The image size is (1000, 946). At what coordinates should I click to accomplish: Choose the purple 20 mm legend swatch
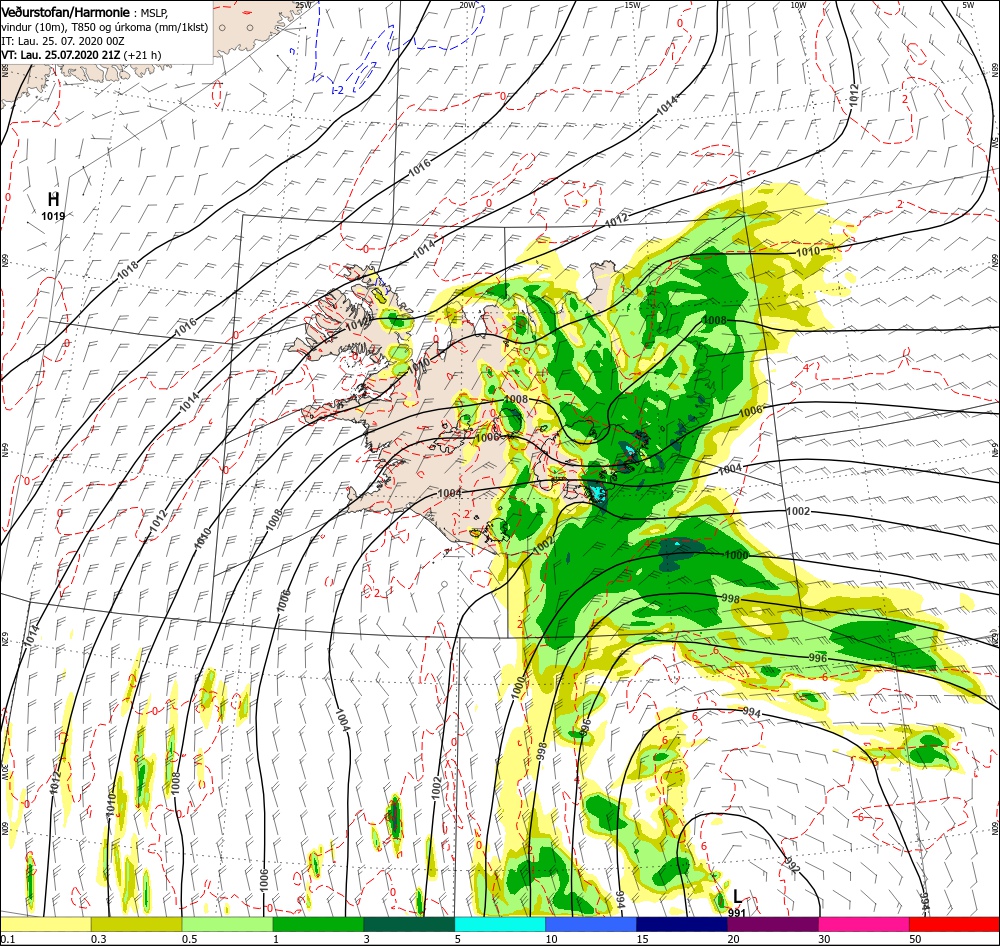tap(772, 924)
